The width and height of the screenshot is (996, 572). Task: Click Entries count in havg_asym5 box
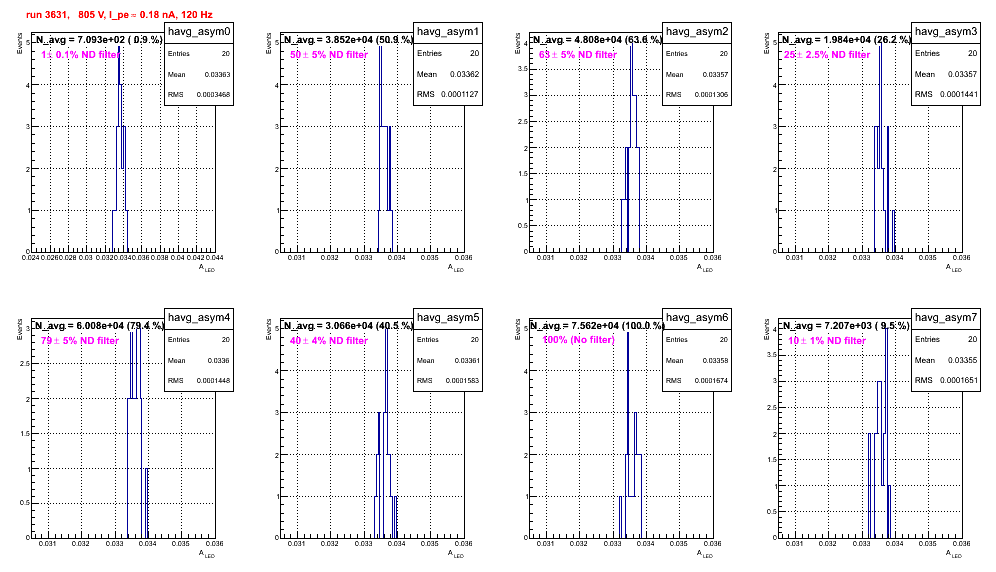click(475, 340)
